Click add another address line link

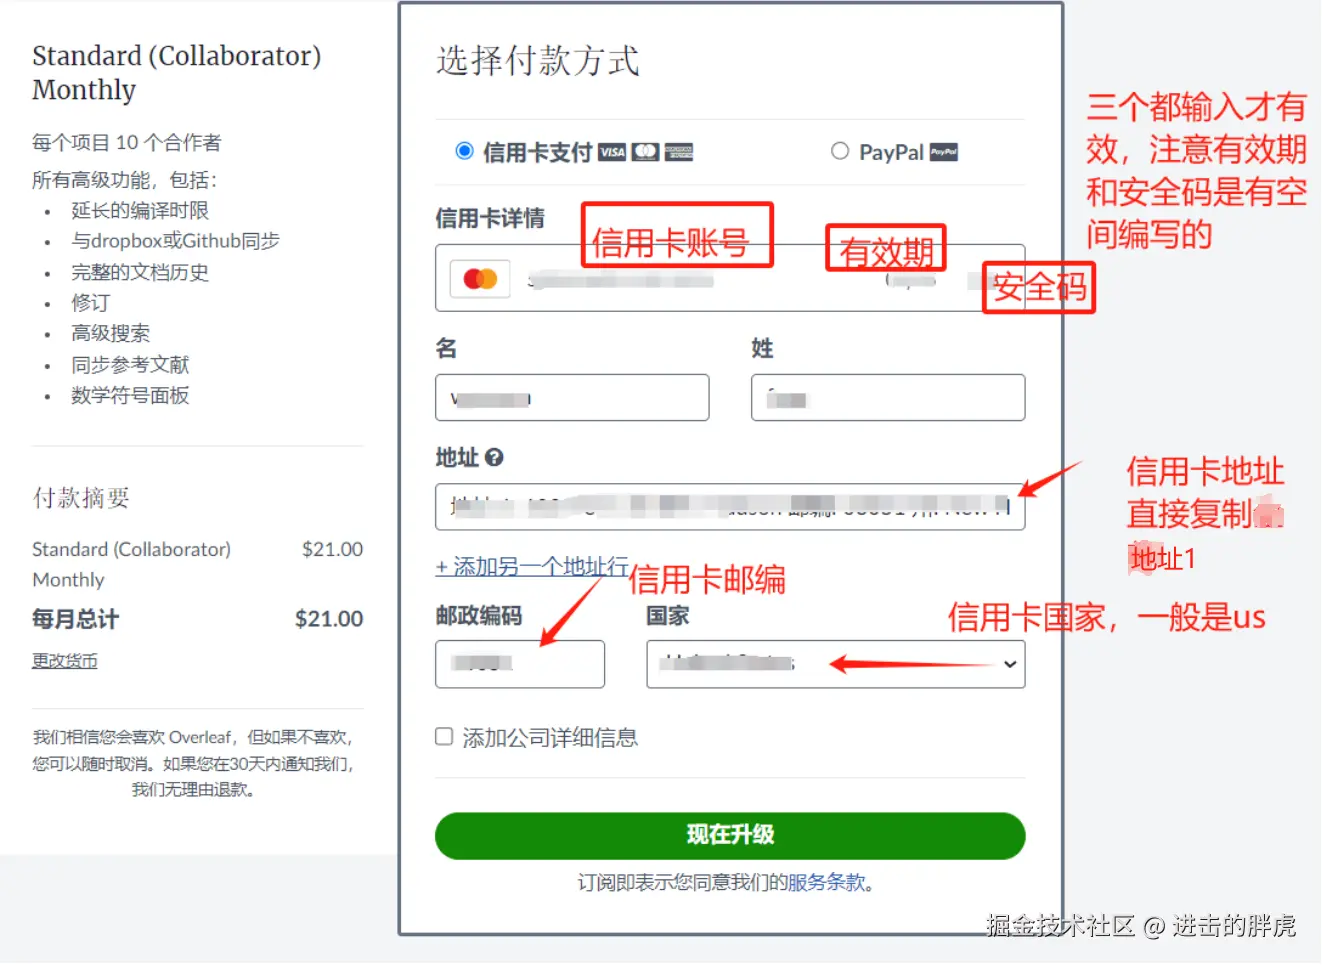pyautogui.click(x=532, y=567)
